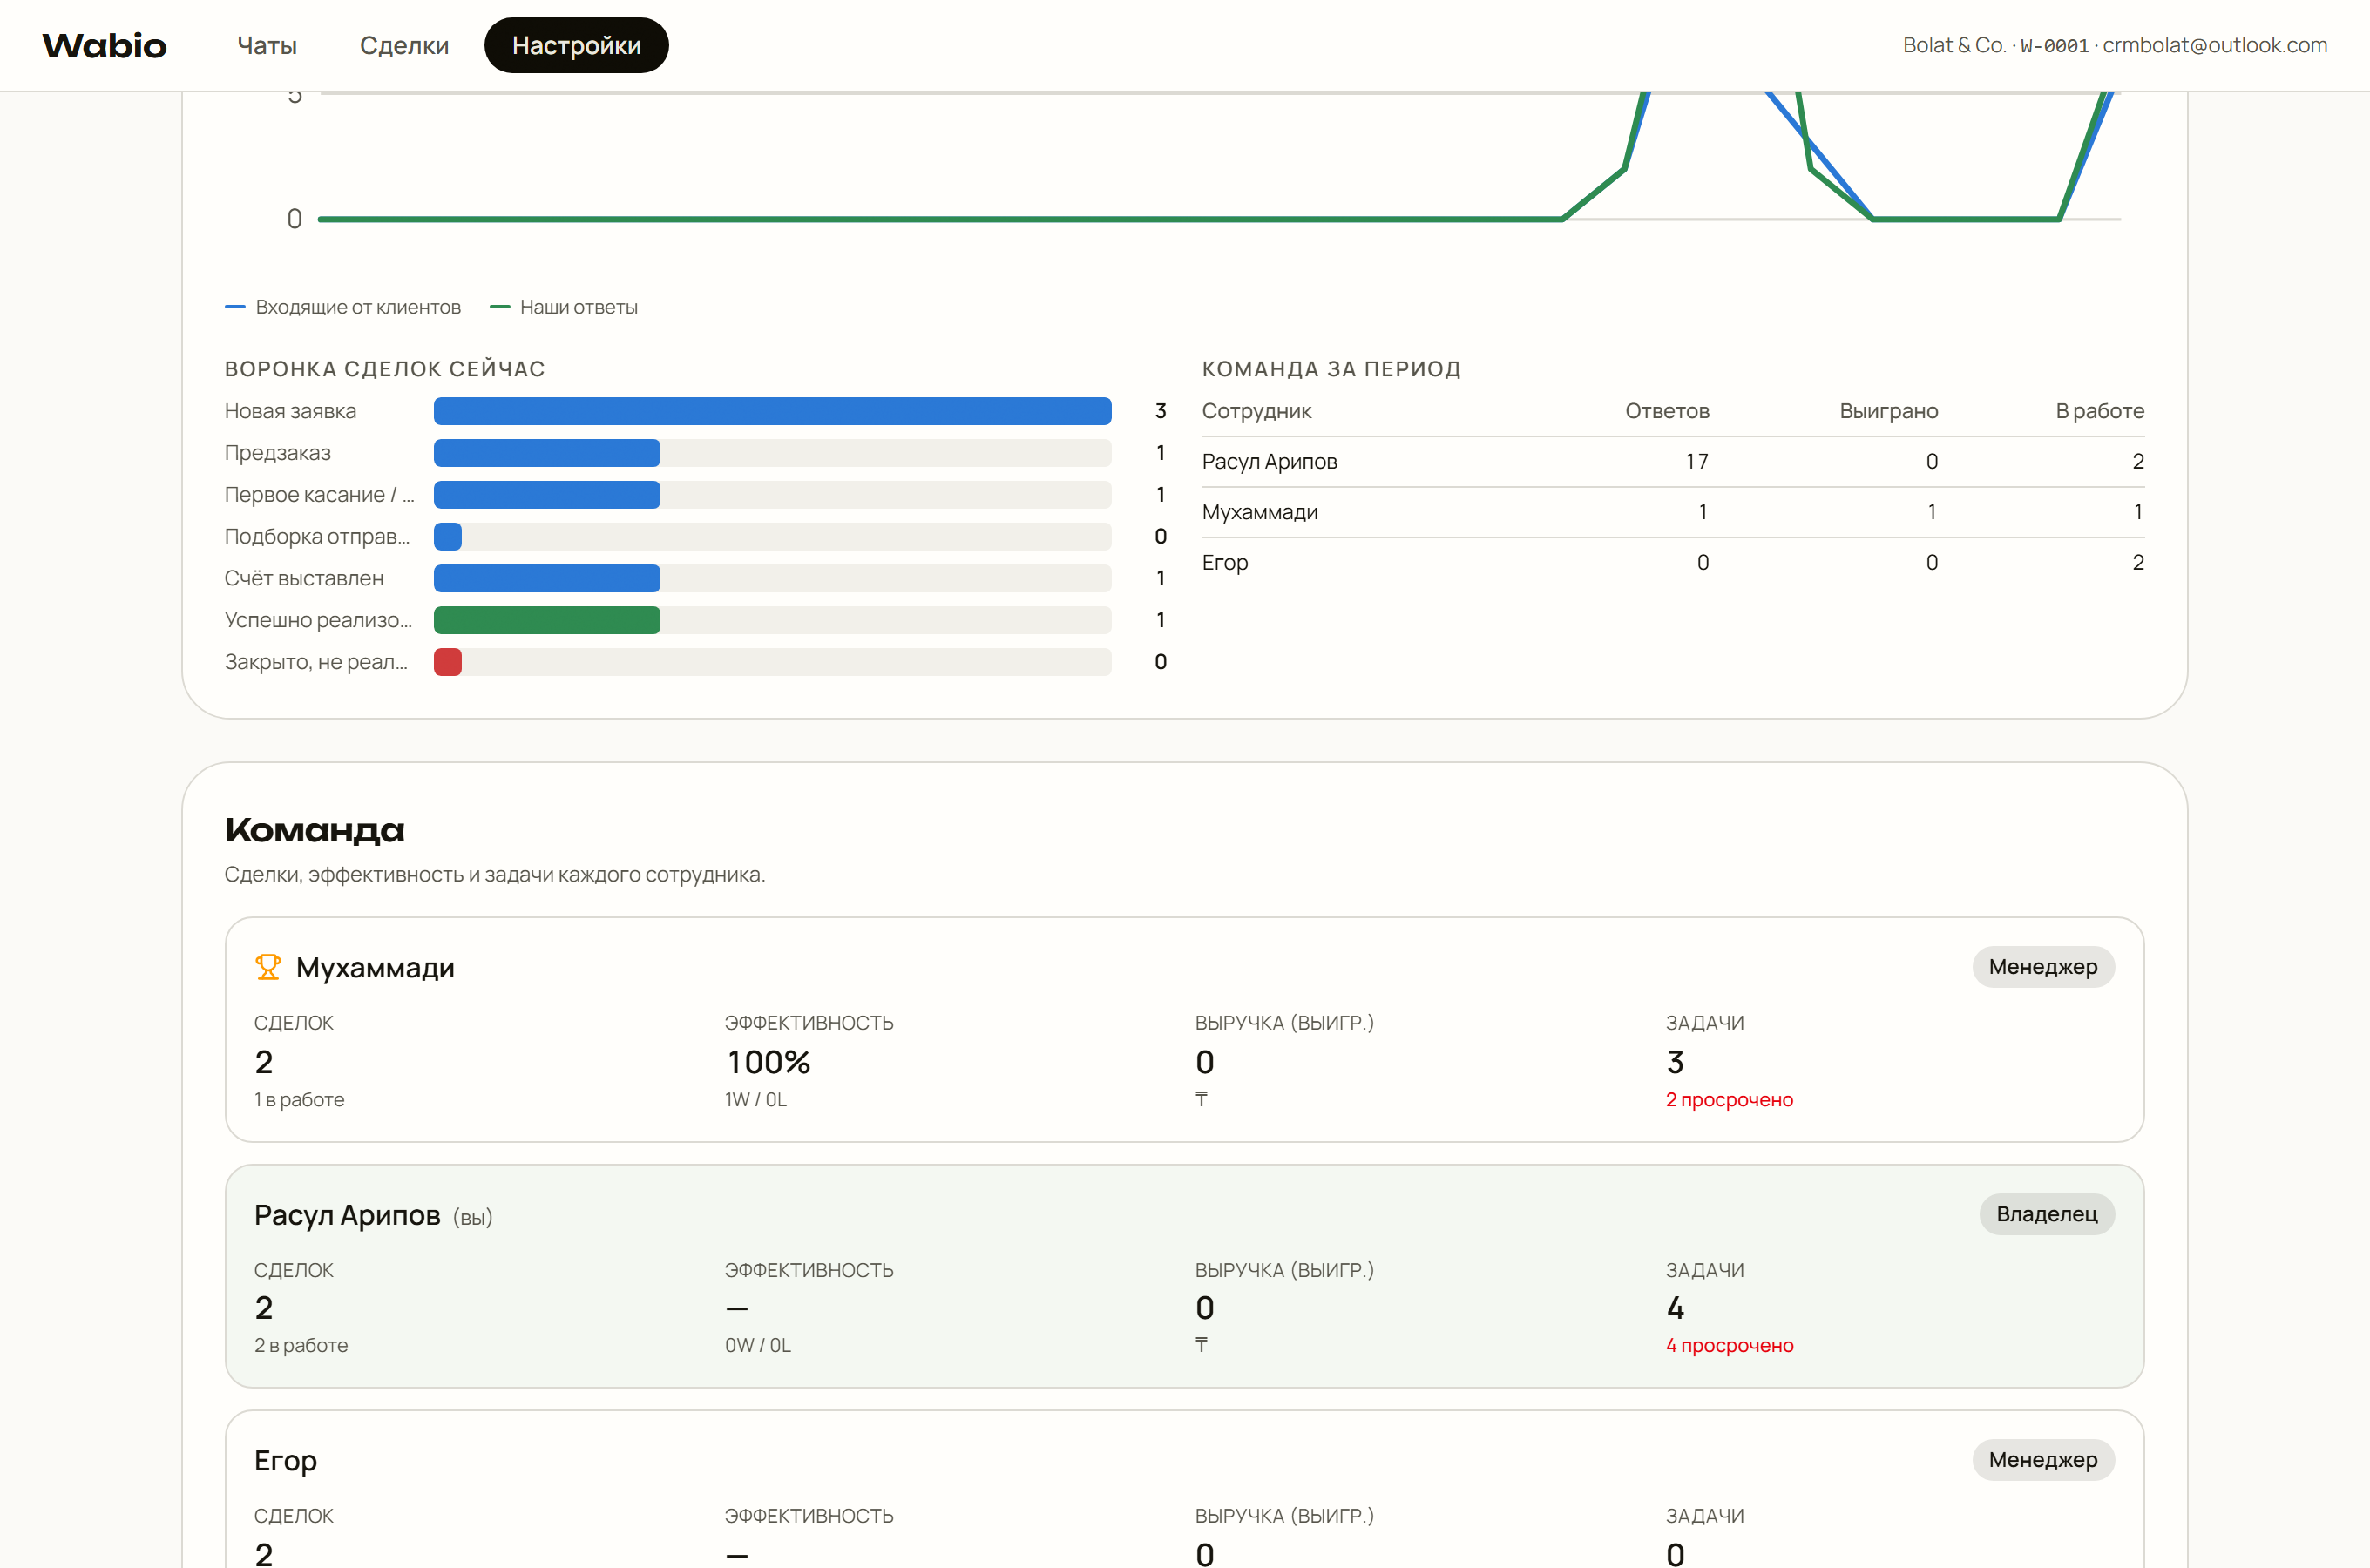Select the Счёт выставлен funnel label
2370x1568 pixels.
304,578
